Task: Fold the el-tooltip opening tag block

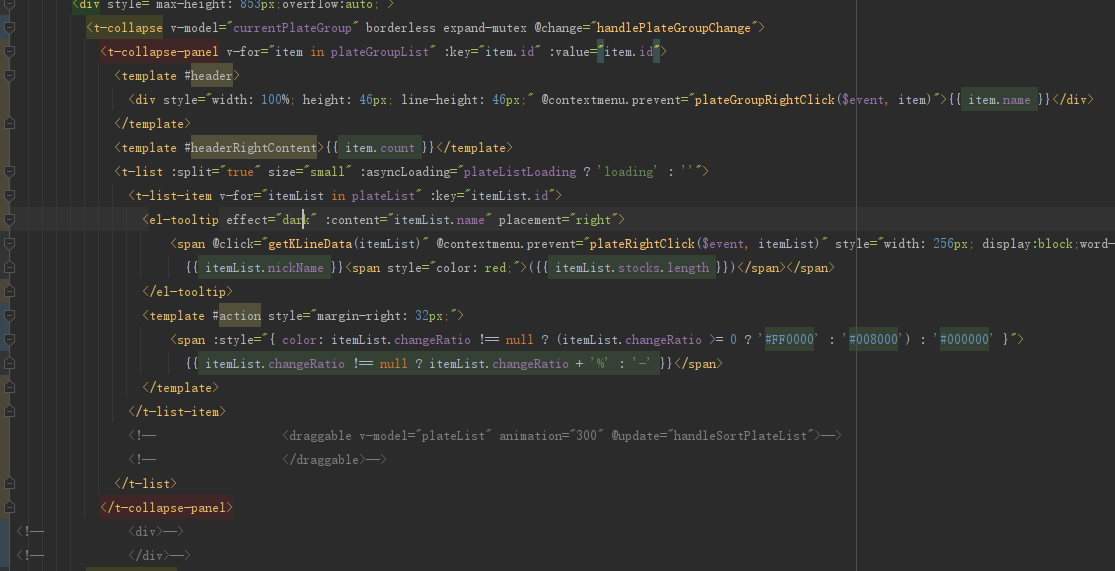Action: click(9, 220)
